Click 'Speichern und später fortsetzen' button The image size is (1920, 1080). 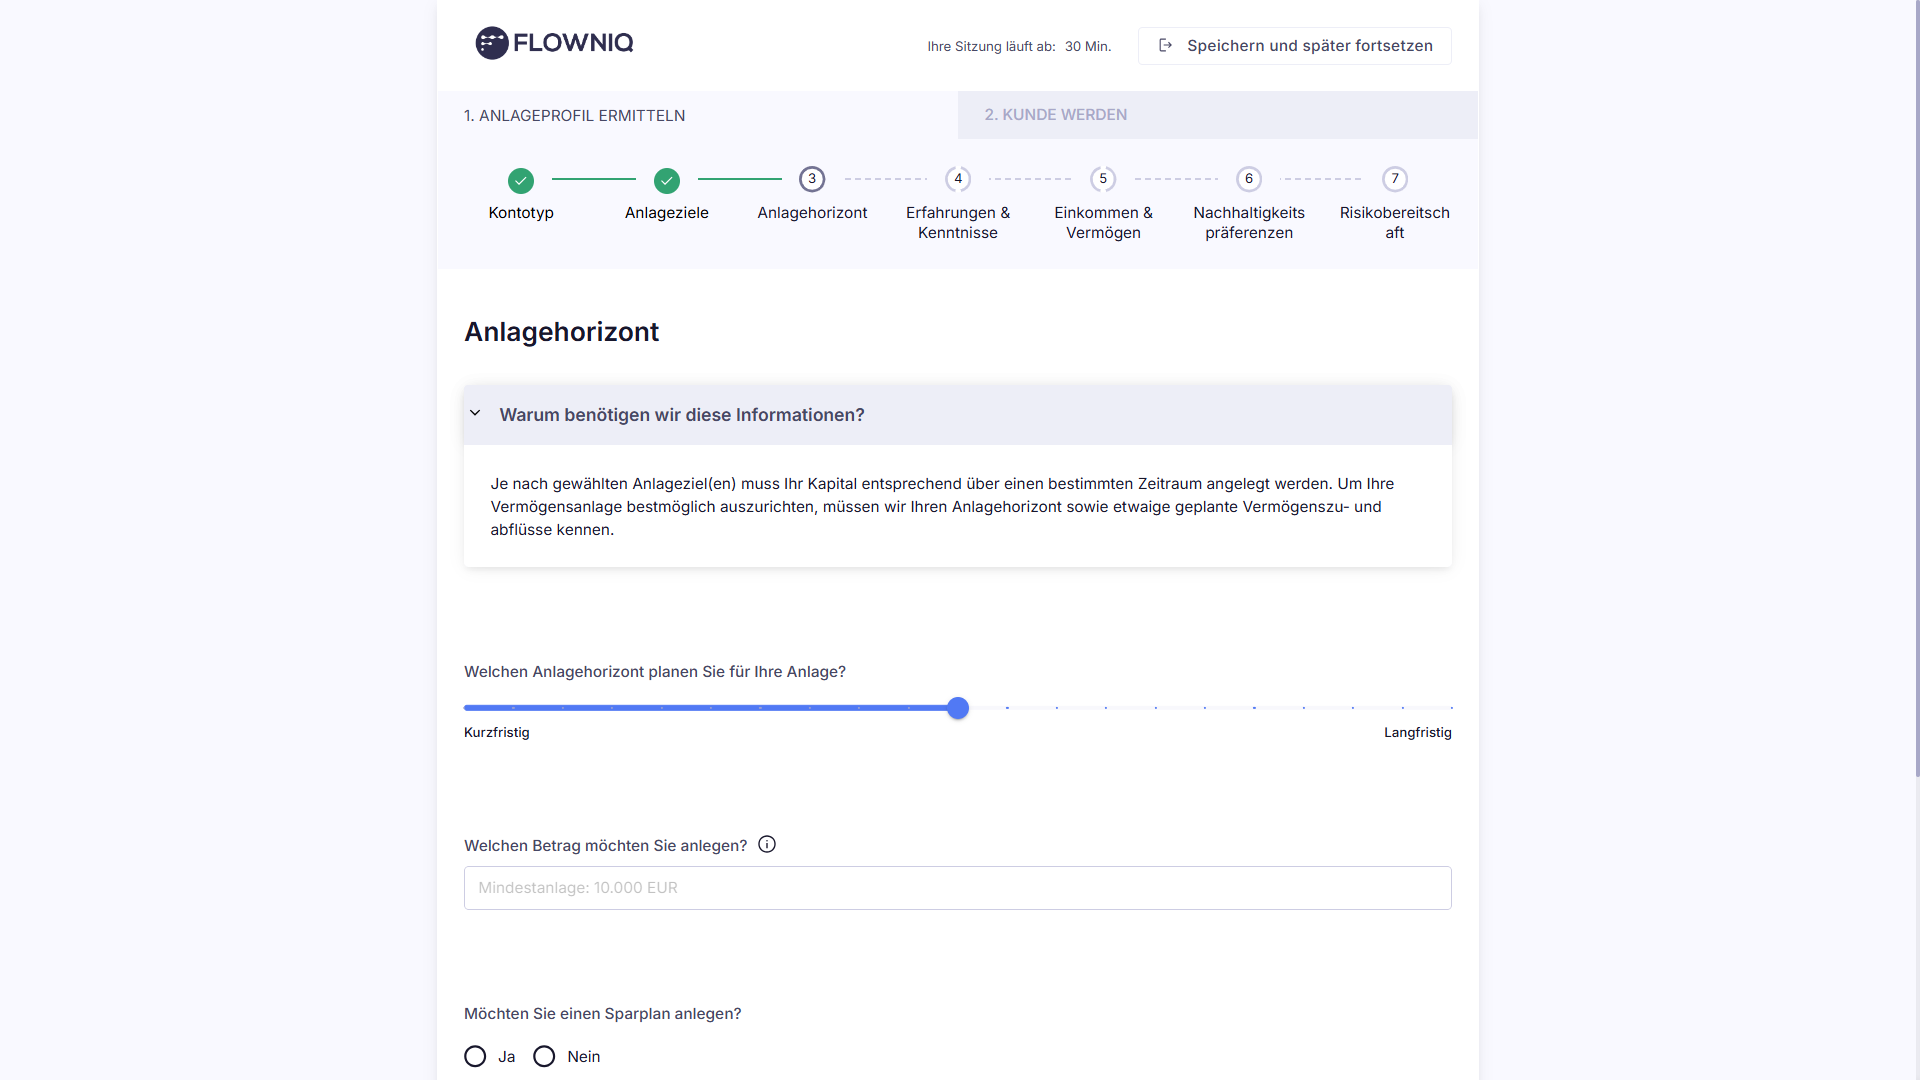tap(1295, 46)
